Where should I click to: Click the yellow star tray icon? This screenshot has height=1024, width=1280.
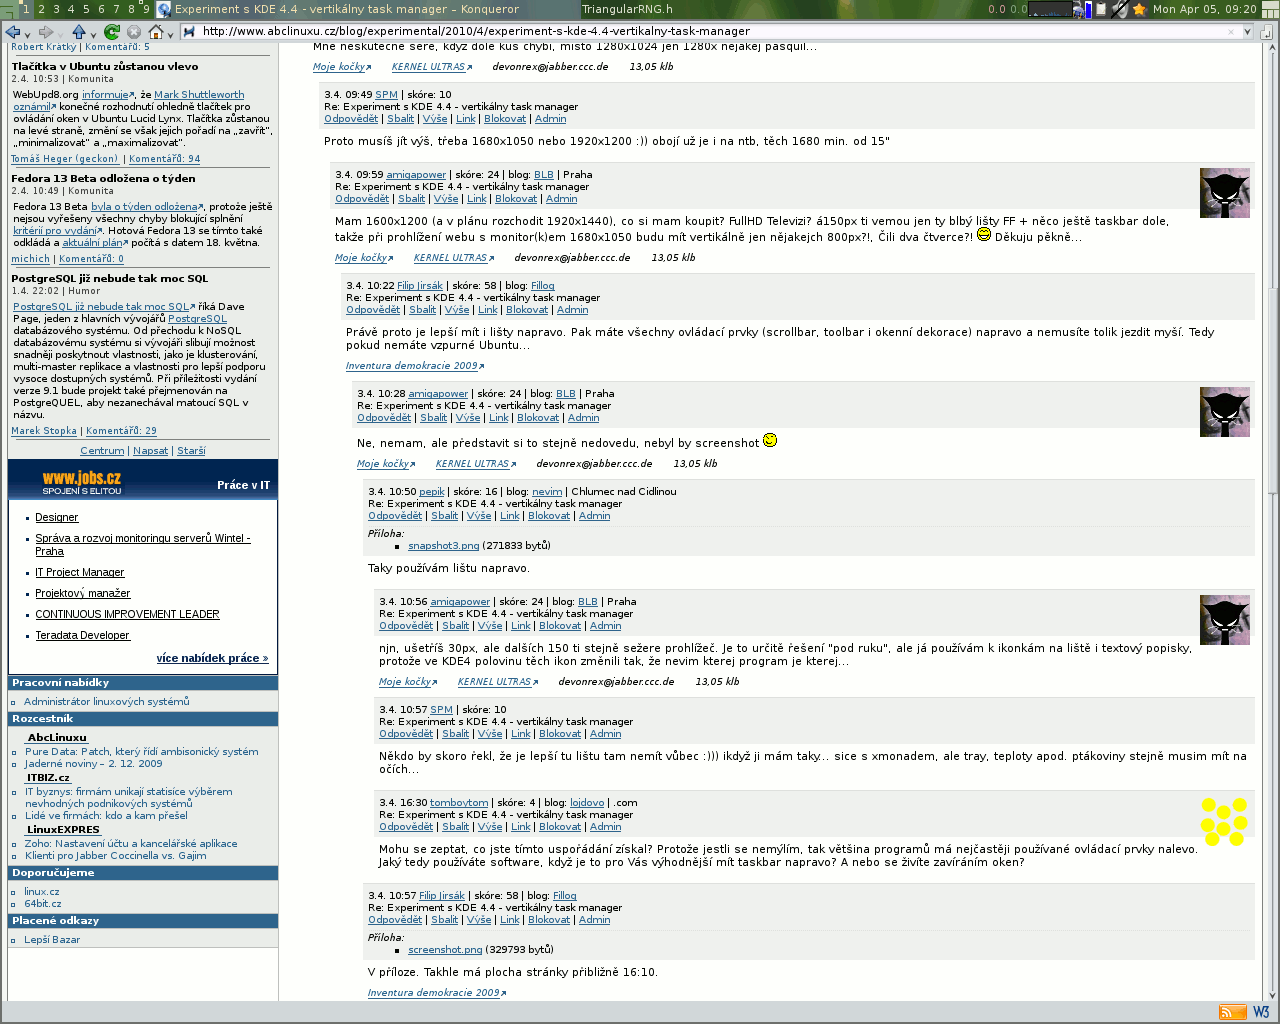[1139, 9]
